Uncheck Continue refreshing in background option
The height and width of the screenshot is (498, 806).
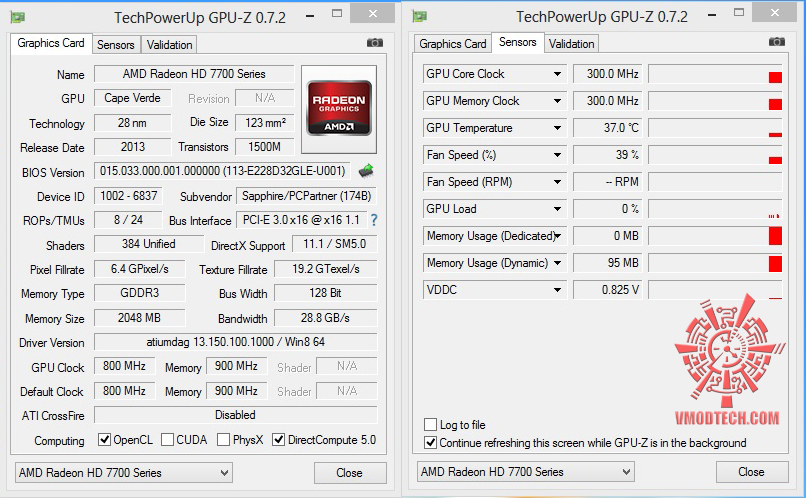(x=430, y=442)
